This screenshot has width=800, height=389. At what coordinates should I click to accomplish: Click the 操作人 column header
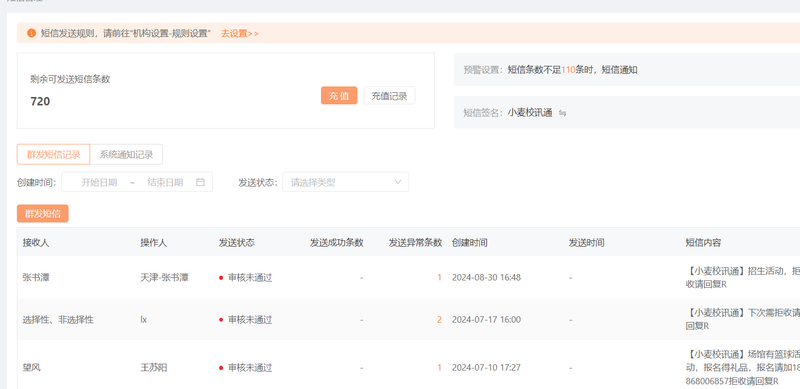point(154,243)
